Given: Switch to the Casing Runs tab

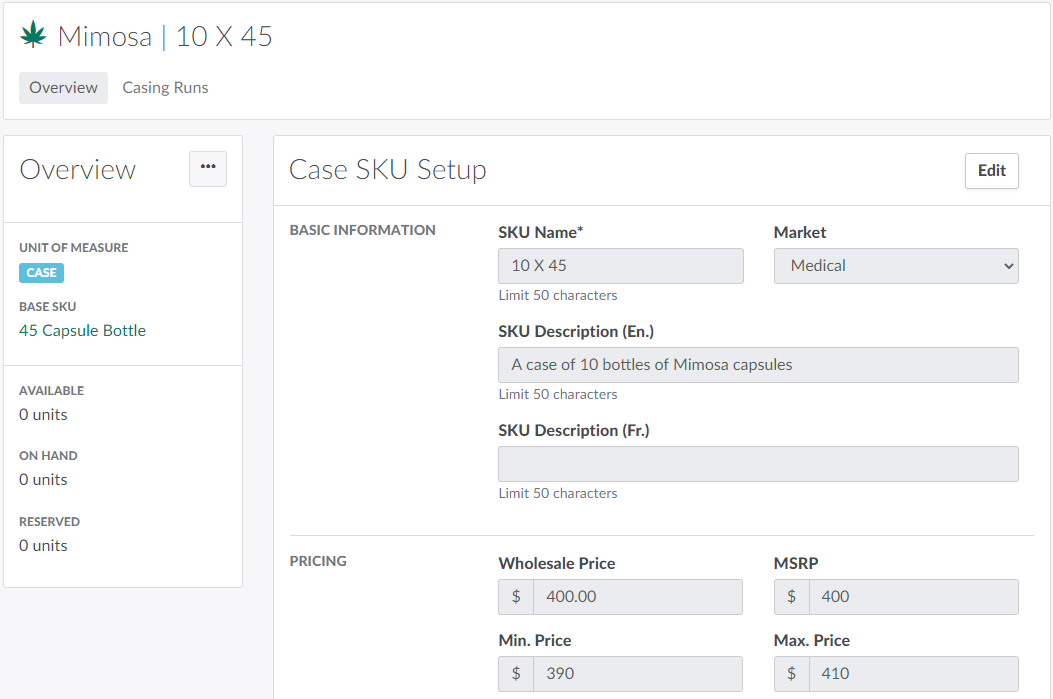Looking at the screenshot, I should tap(165, 88).
